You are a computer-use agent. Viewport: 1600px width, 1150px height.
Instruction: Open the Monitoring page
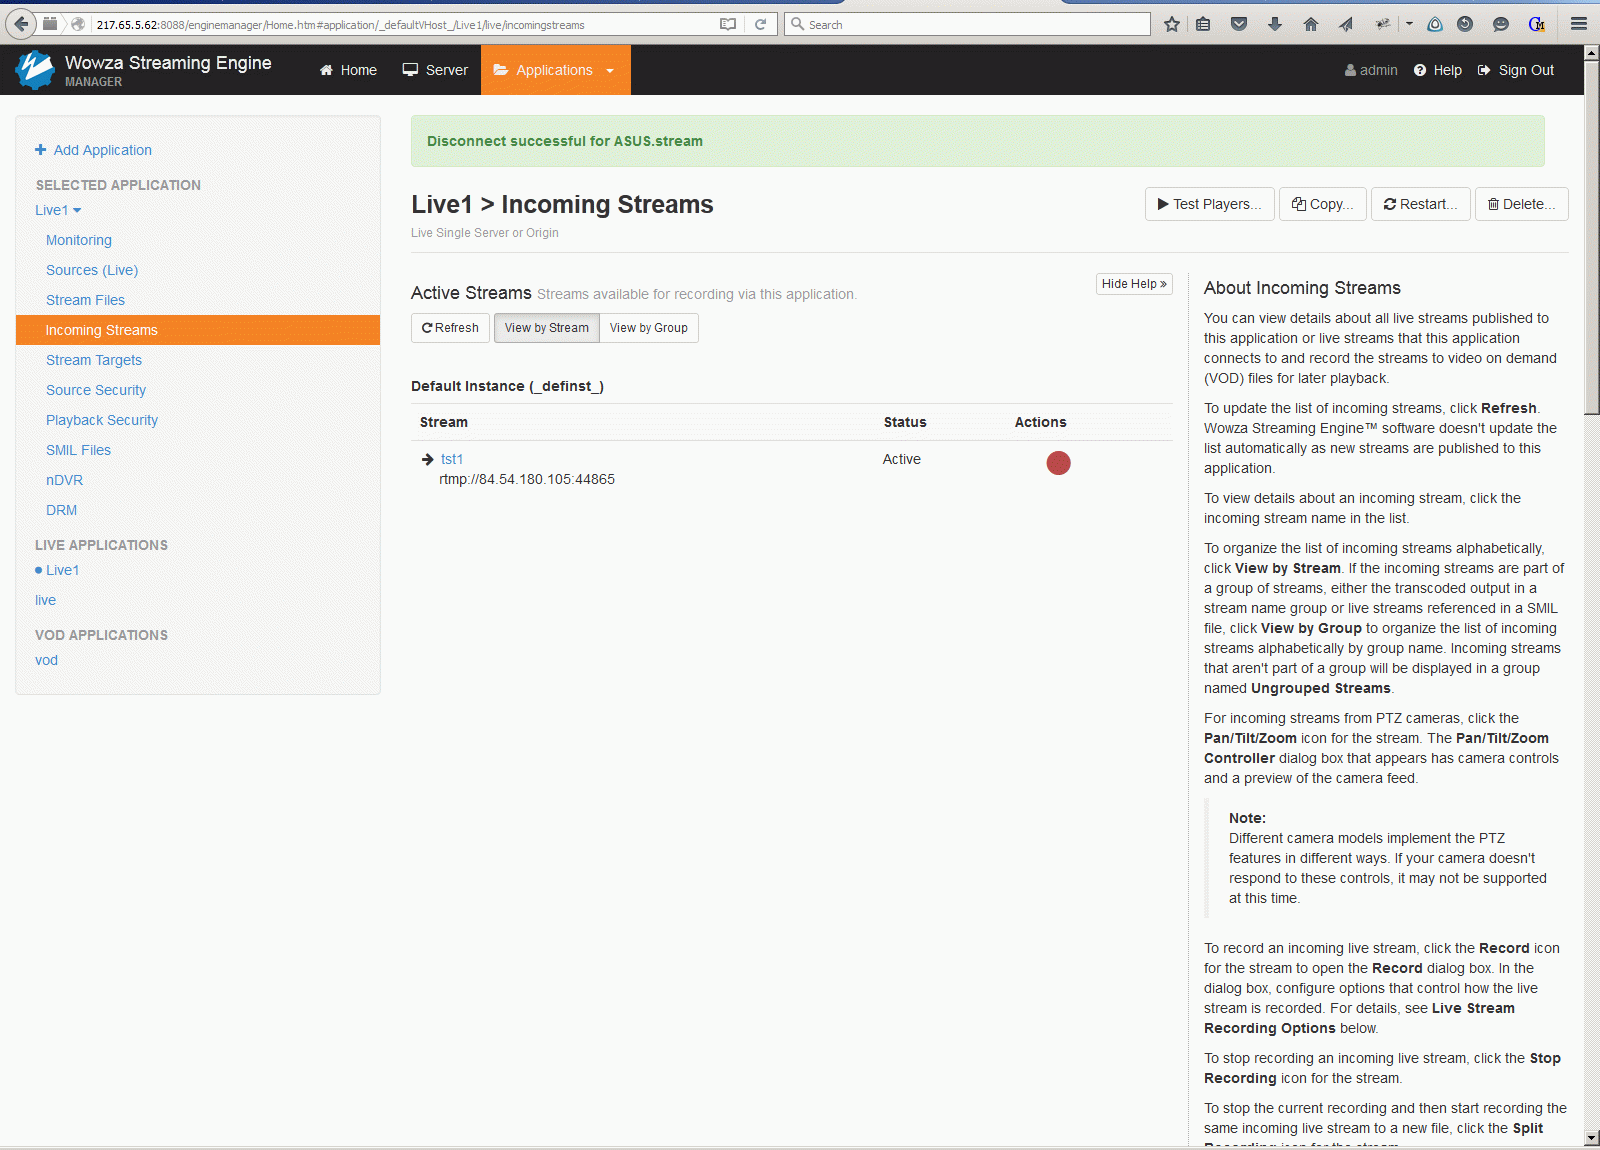point(79,240)
